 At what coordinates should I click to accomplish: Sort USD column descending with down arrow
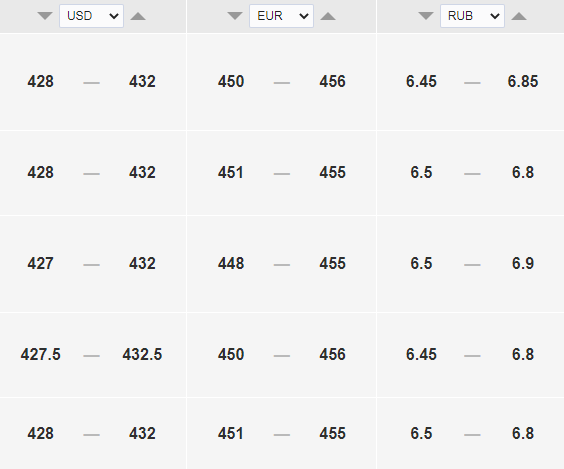(45, 16)
